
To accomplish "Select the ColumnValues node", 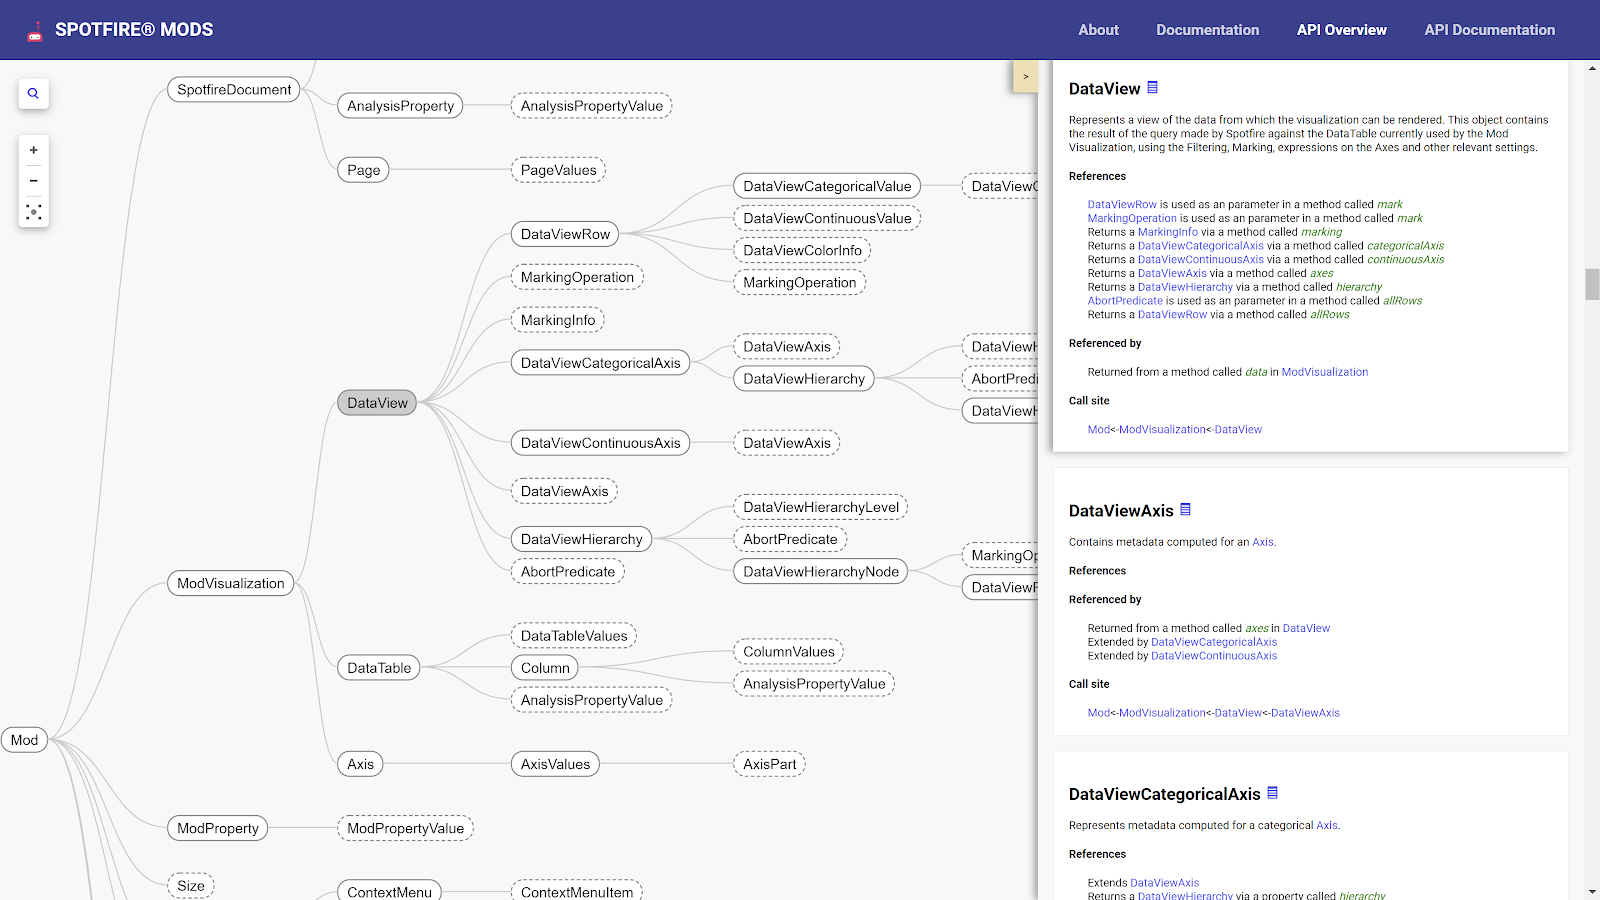I will [788, 652].
